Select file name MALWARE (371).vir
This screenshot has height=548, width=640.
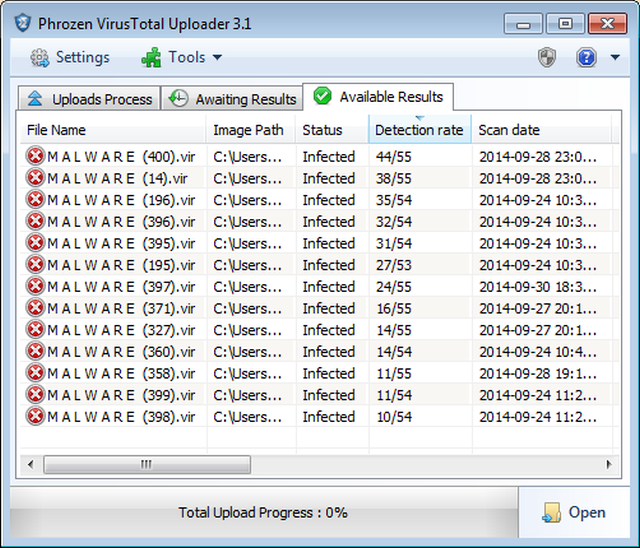[121, 308]
